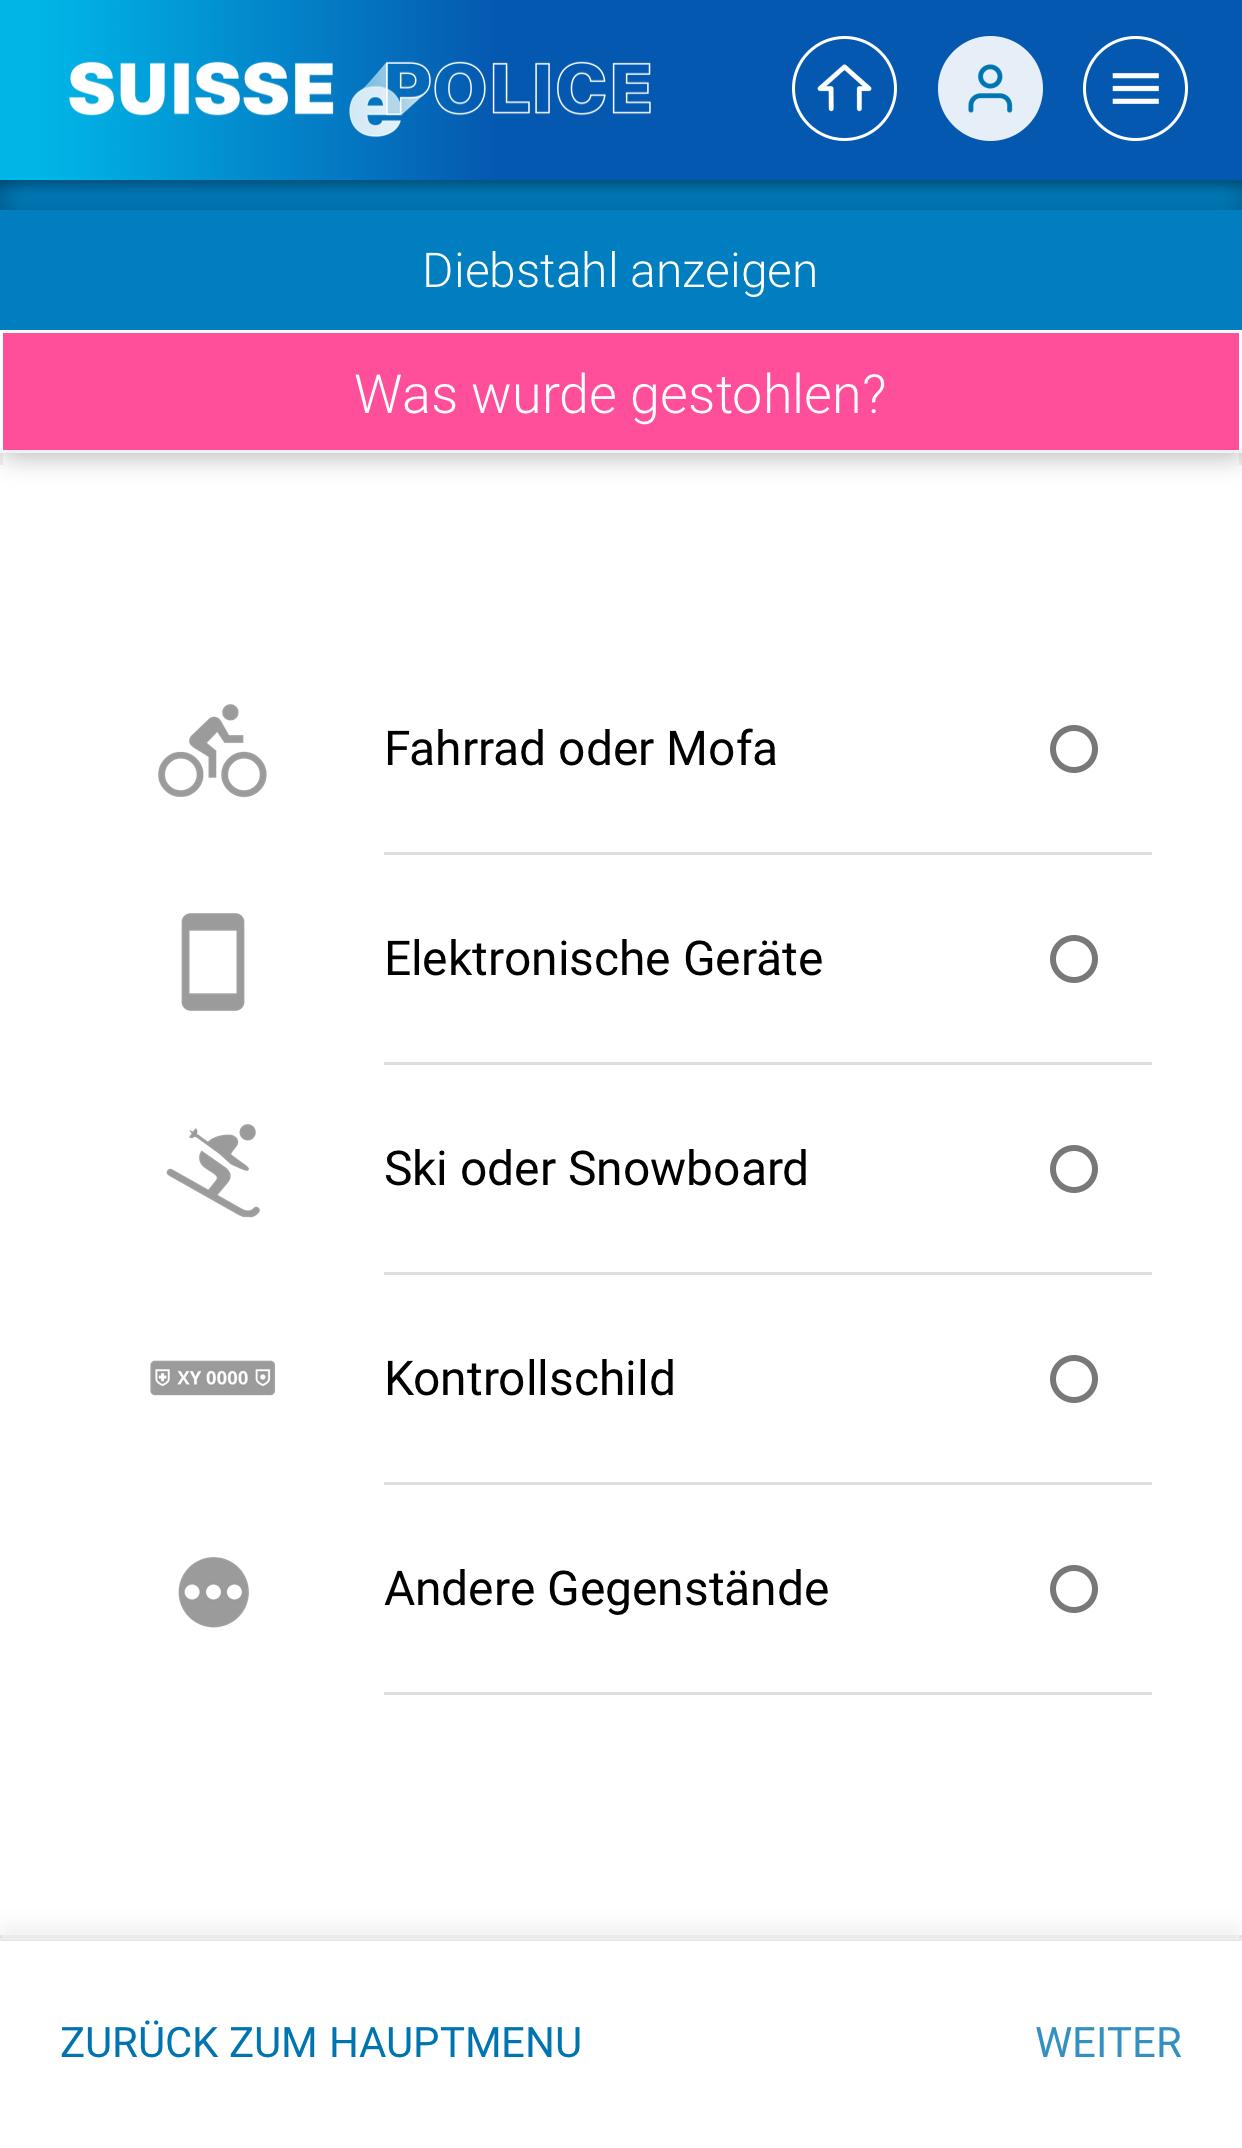Select the Ski oder Snowboard radio button
The width and height of the screenshot is (1242, 2148).
1073,1169
